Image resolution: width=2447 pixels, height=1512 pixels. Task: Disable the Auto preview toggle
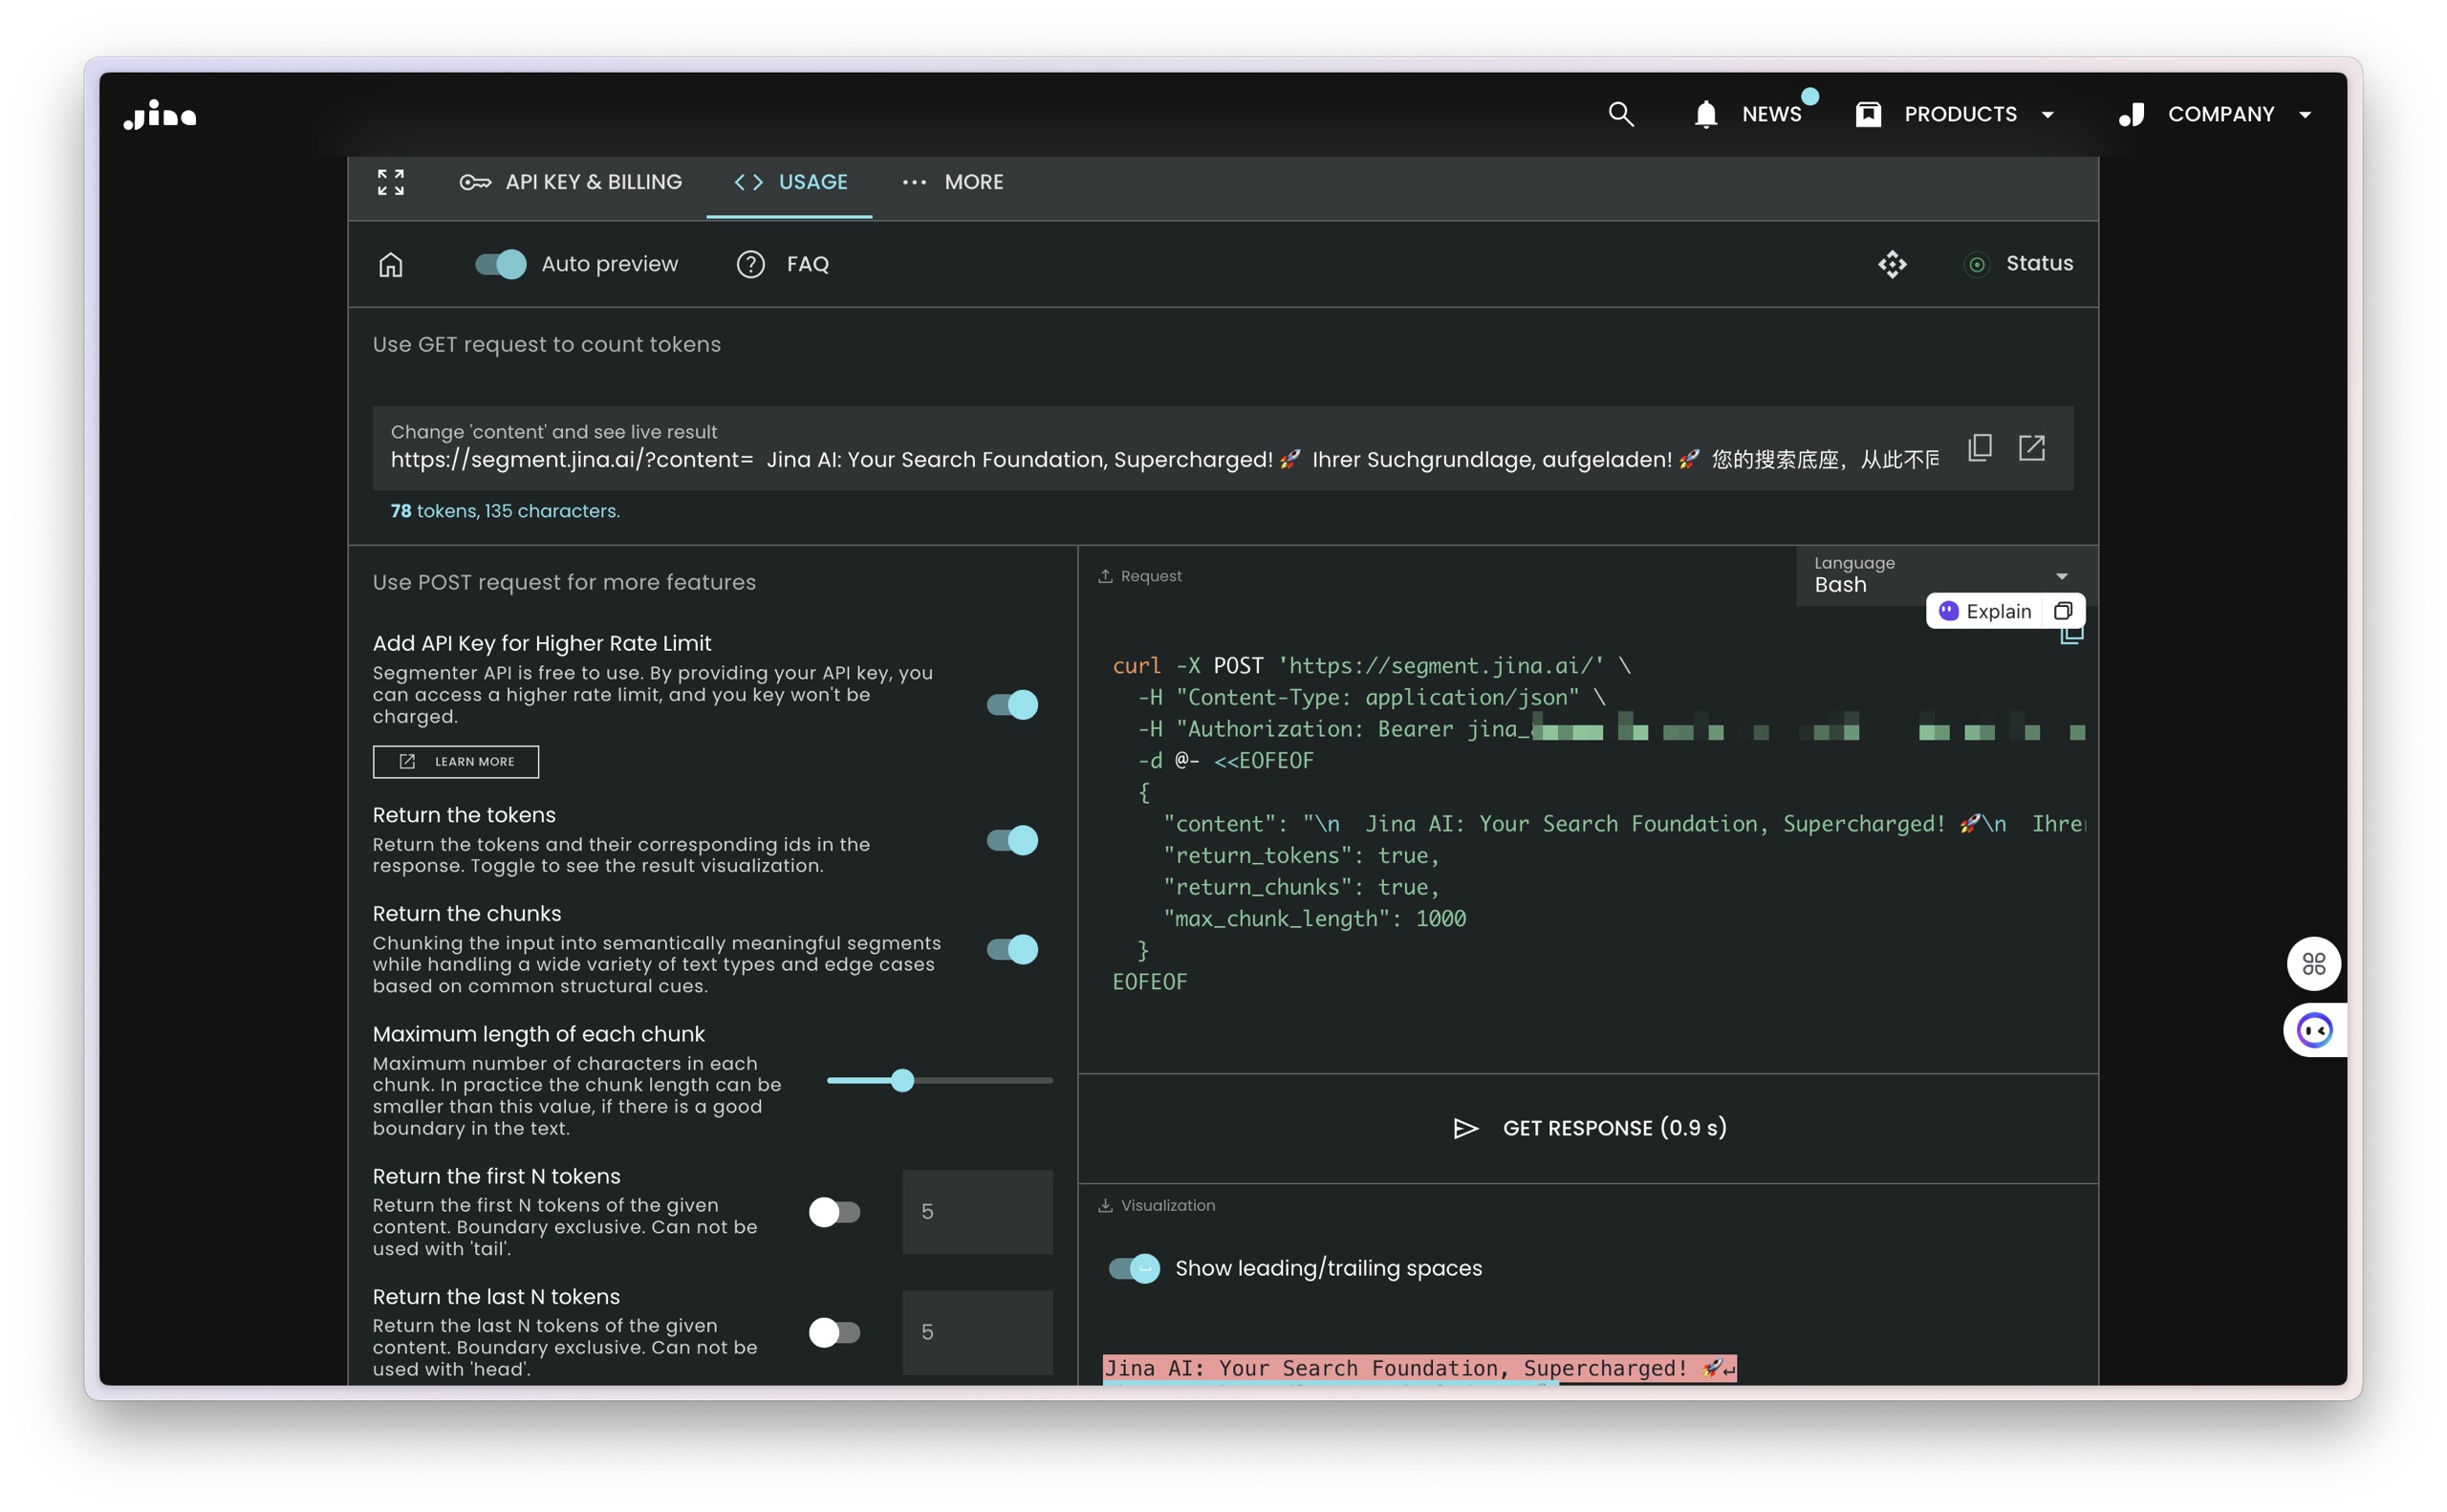tap(500, 264)
